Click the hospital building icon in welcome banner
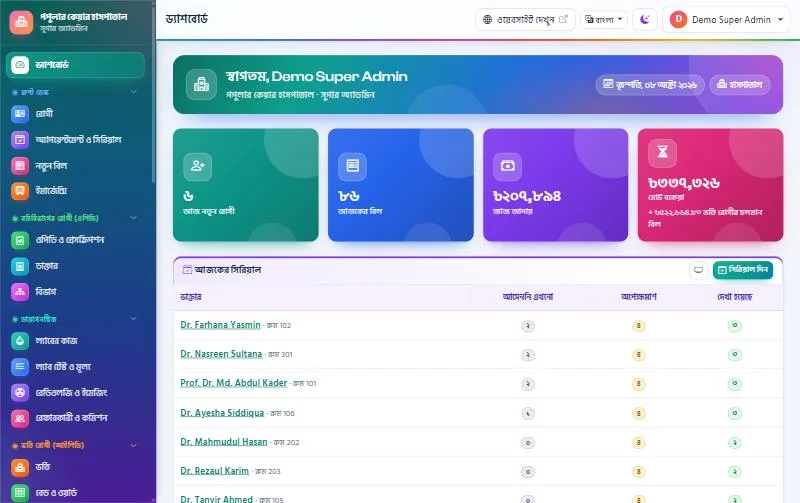800x503 pixels. (x=201, y=84)
